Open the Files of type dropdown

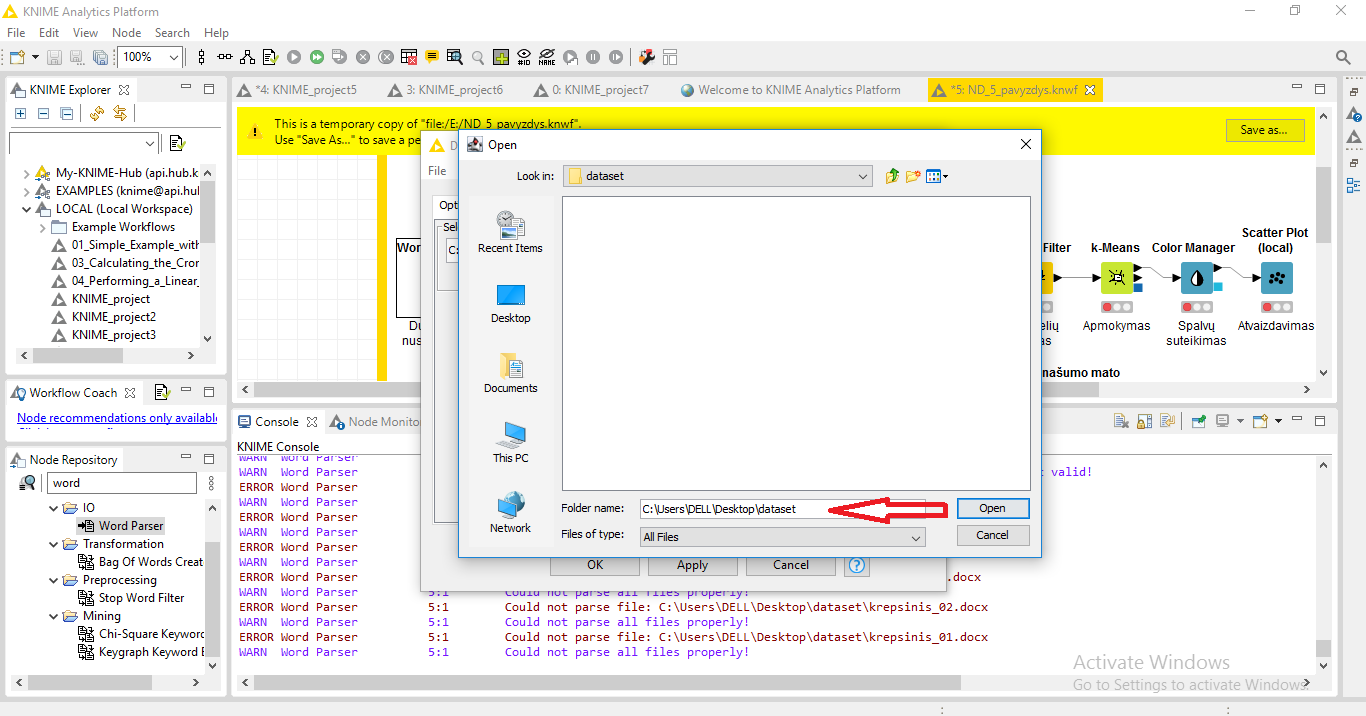[x=916, y=537]
